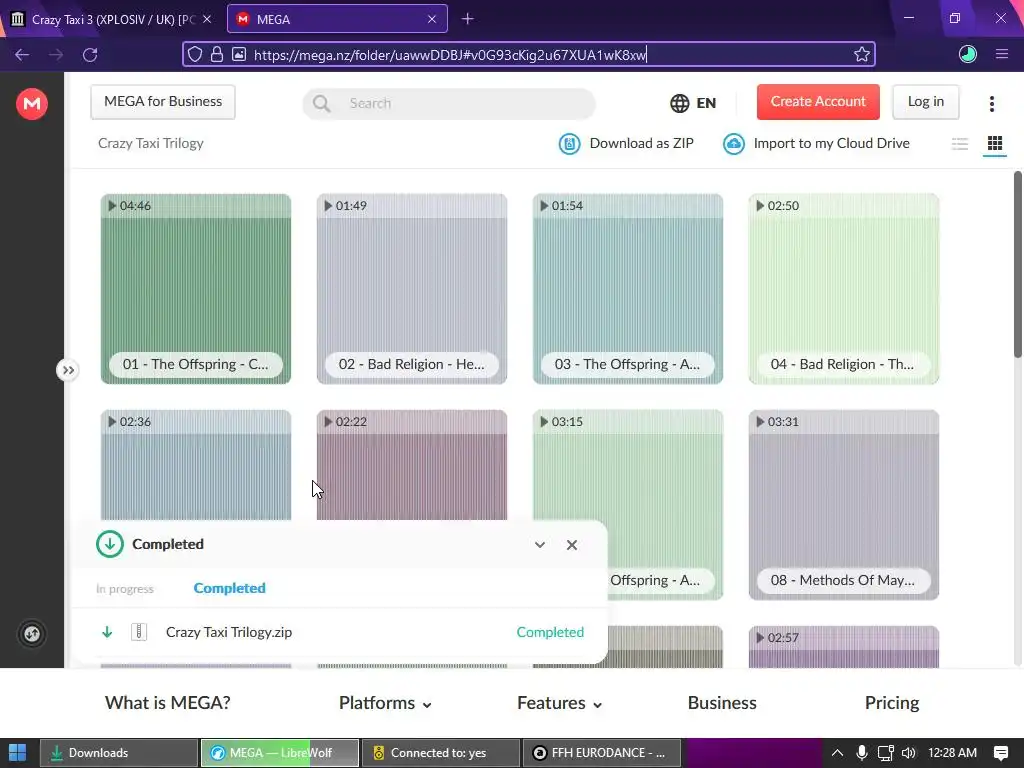Screen dimensions: 1024x768
Task: Select the Completed transfers tab
Action: [x=229, y=588]
